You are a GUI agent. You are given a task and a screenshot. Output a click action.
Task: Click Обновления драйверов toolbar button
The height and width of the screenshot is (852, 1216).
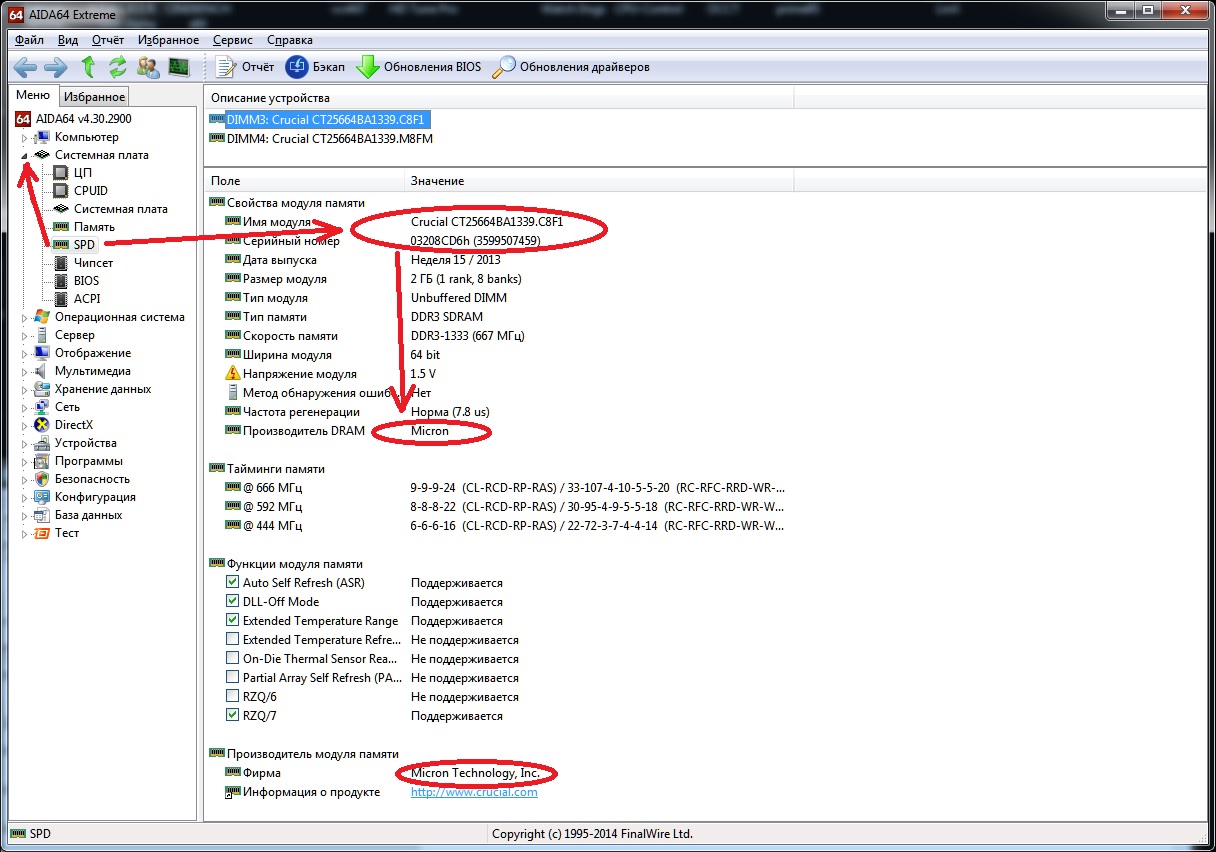[x=571, y=67]
